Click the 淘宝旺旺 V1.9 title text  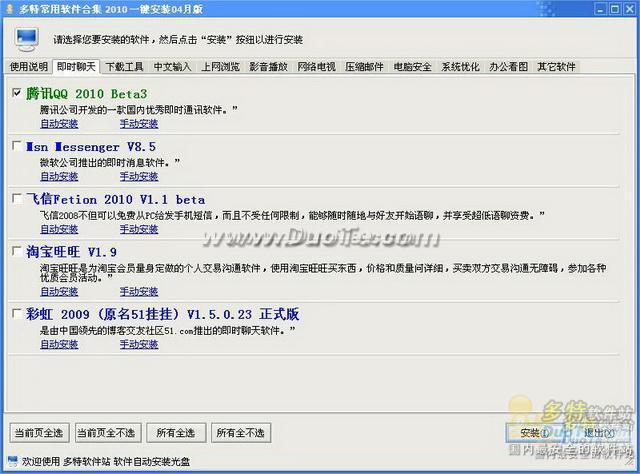pyautogui.click(x=71, y=252)
